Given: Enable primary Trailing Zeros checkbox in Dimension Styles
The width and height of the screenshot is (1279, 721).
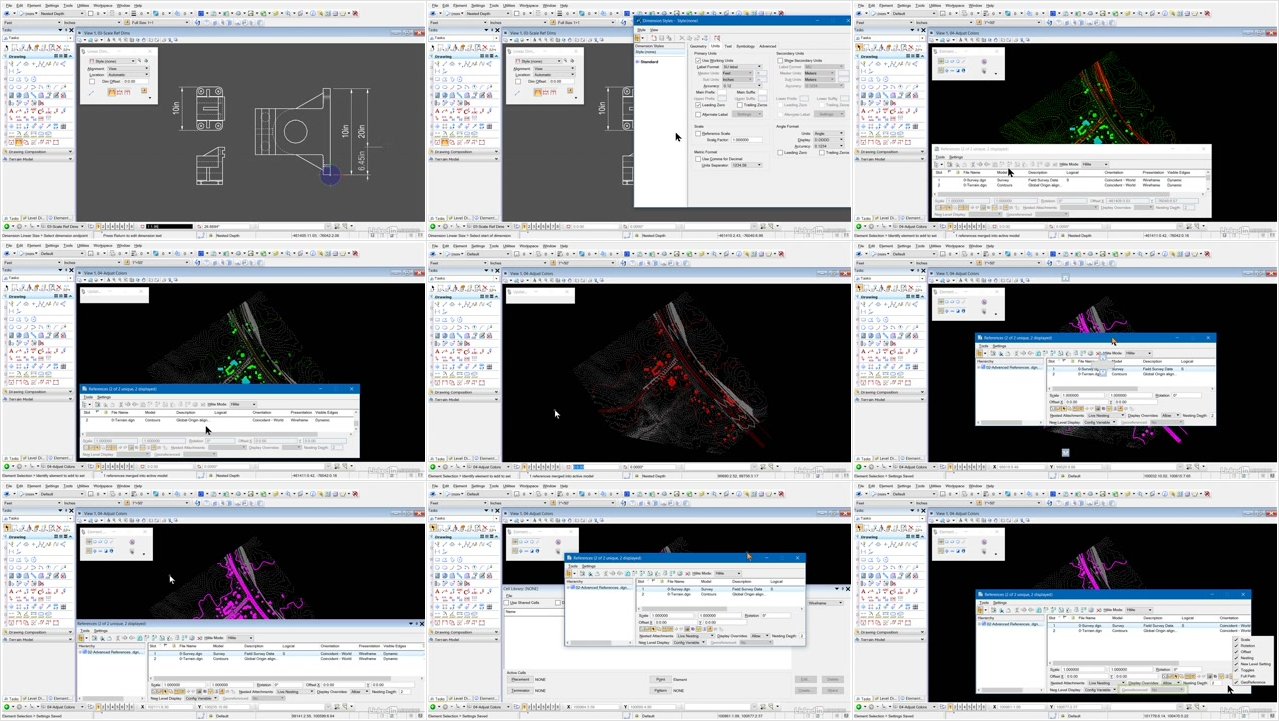Looking at the screenshot, I should pyautogui.click(x=740, y=105).
